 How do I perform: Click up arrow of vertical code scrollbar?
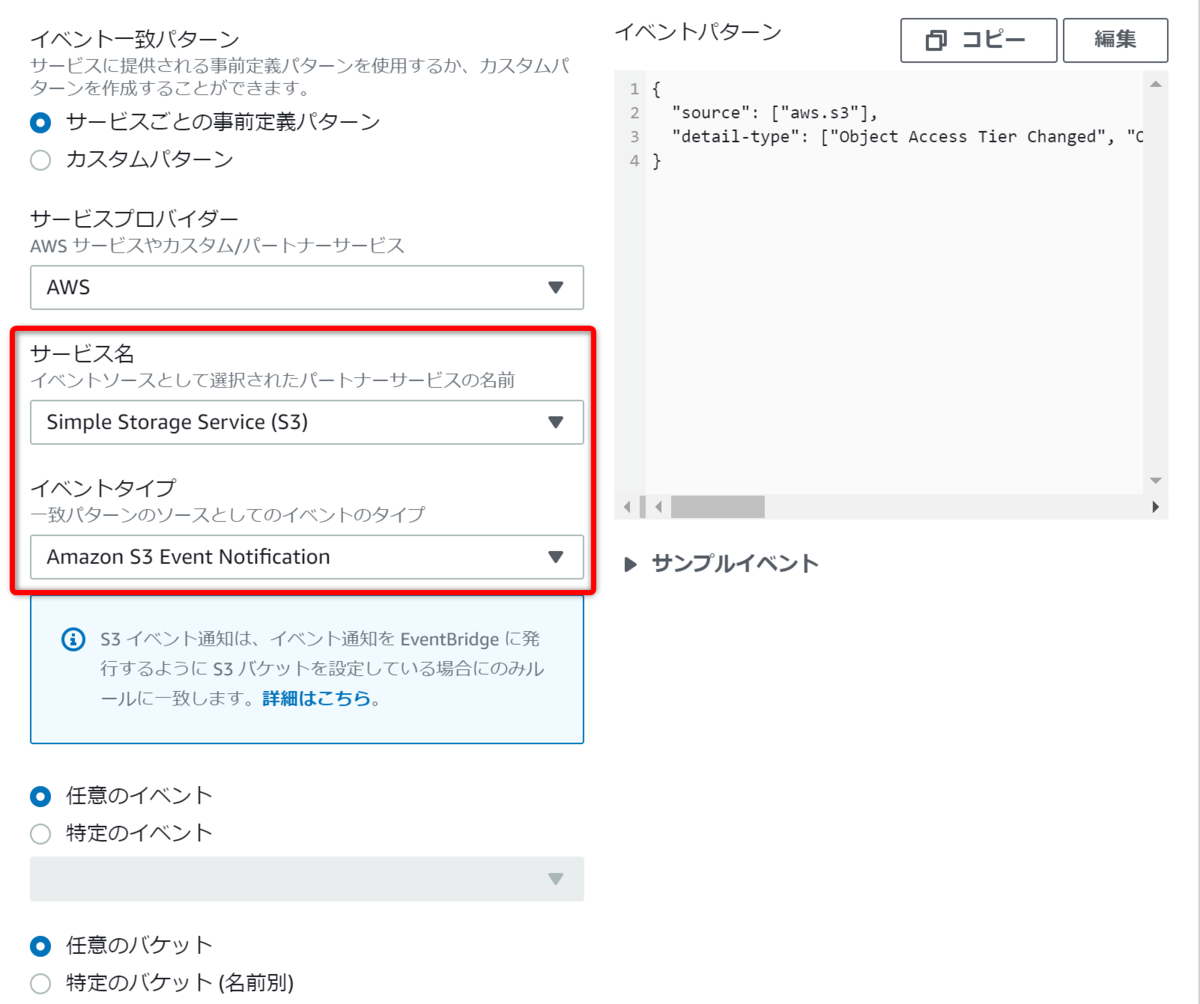coord(1156,86)
